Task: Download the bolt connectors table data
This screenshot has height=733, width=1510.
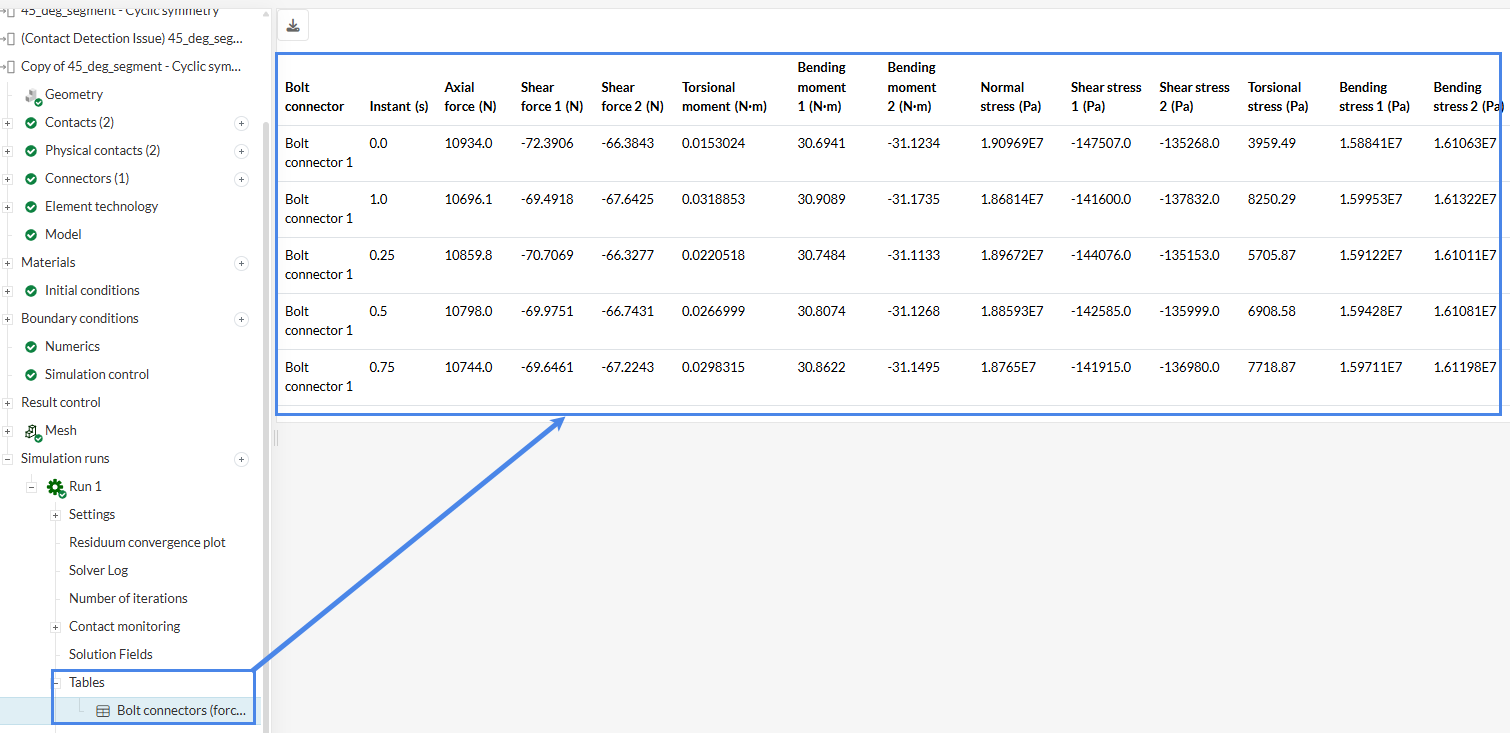Action: (293, 26)
